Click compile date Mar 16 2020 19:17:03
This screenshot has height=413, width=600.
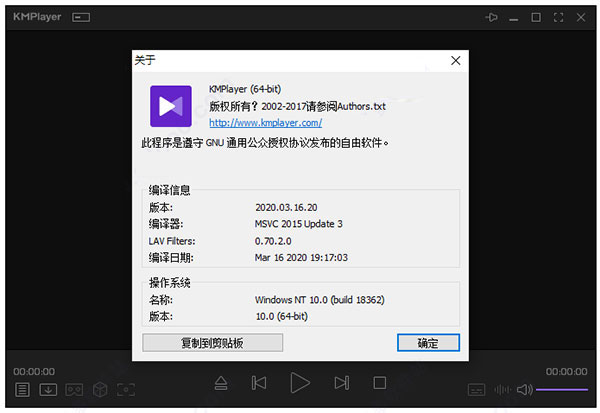[301, 258]
